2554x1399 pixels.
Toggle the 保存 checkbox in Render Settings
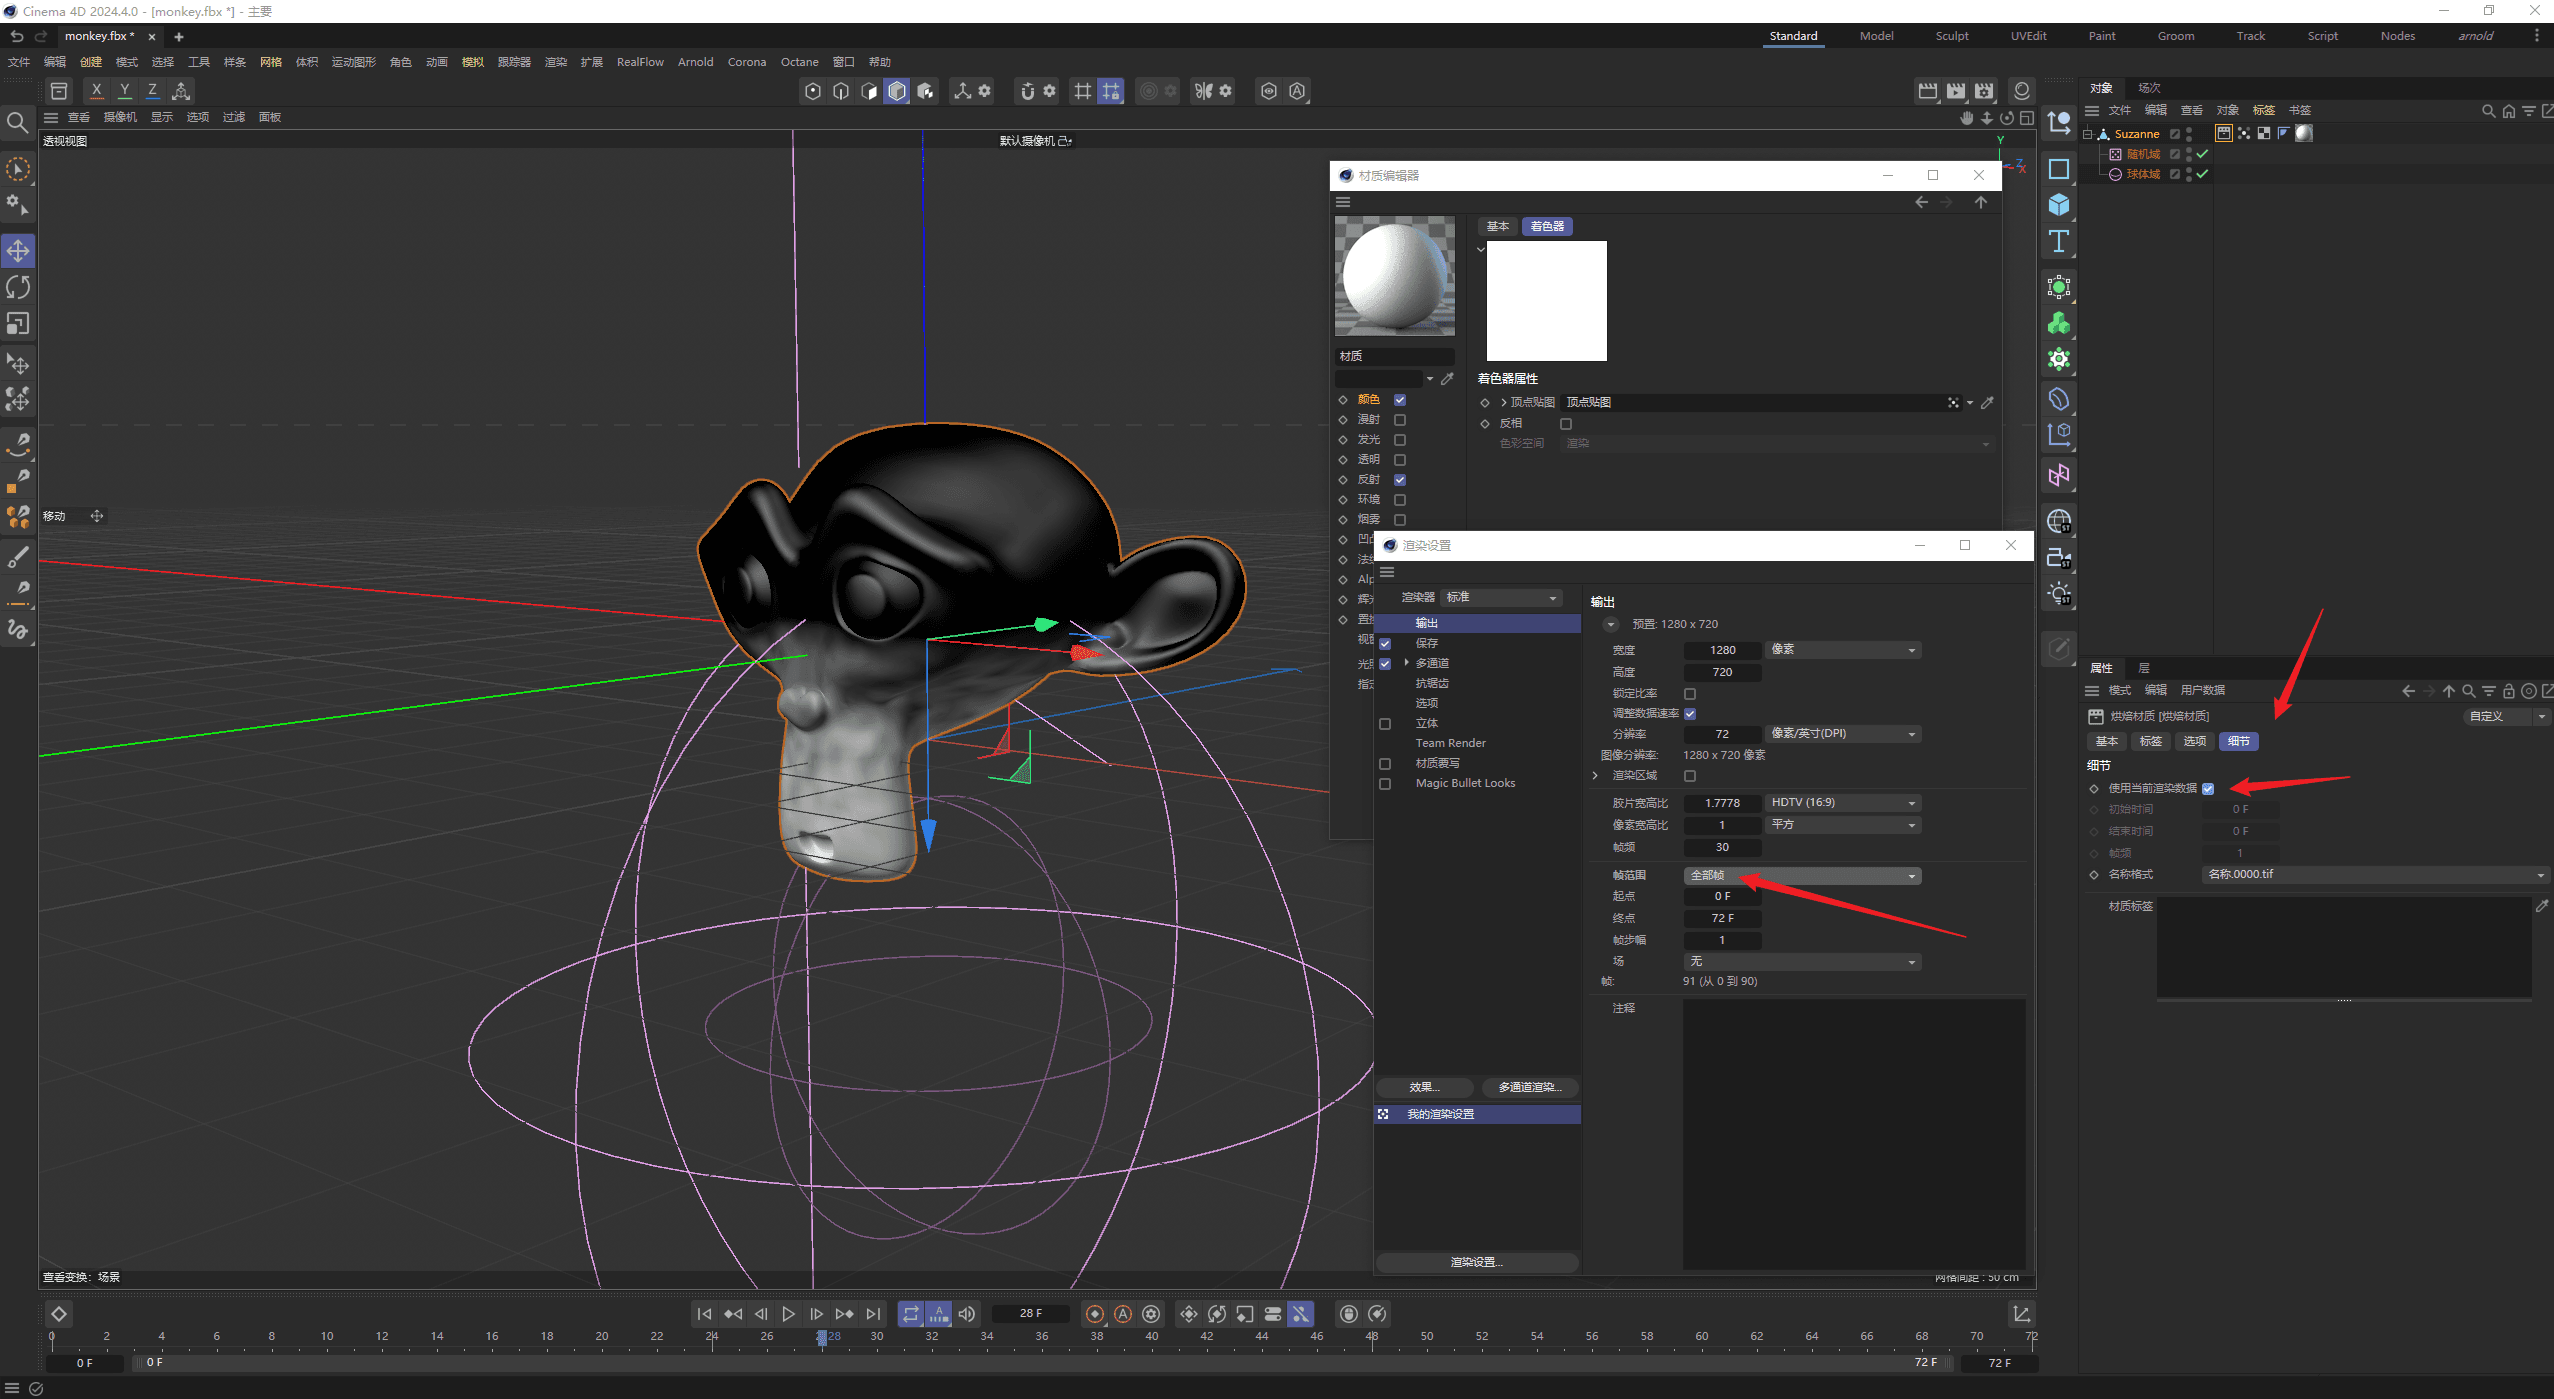(1385, 644)
